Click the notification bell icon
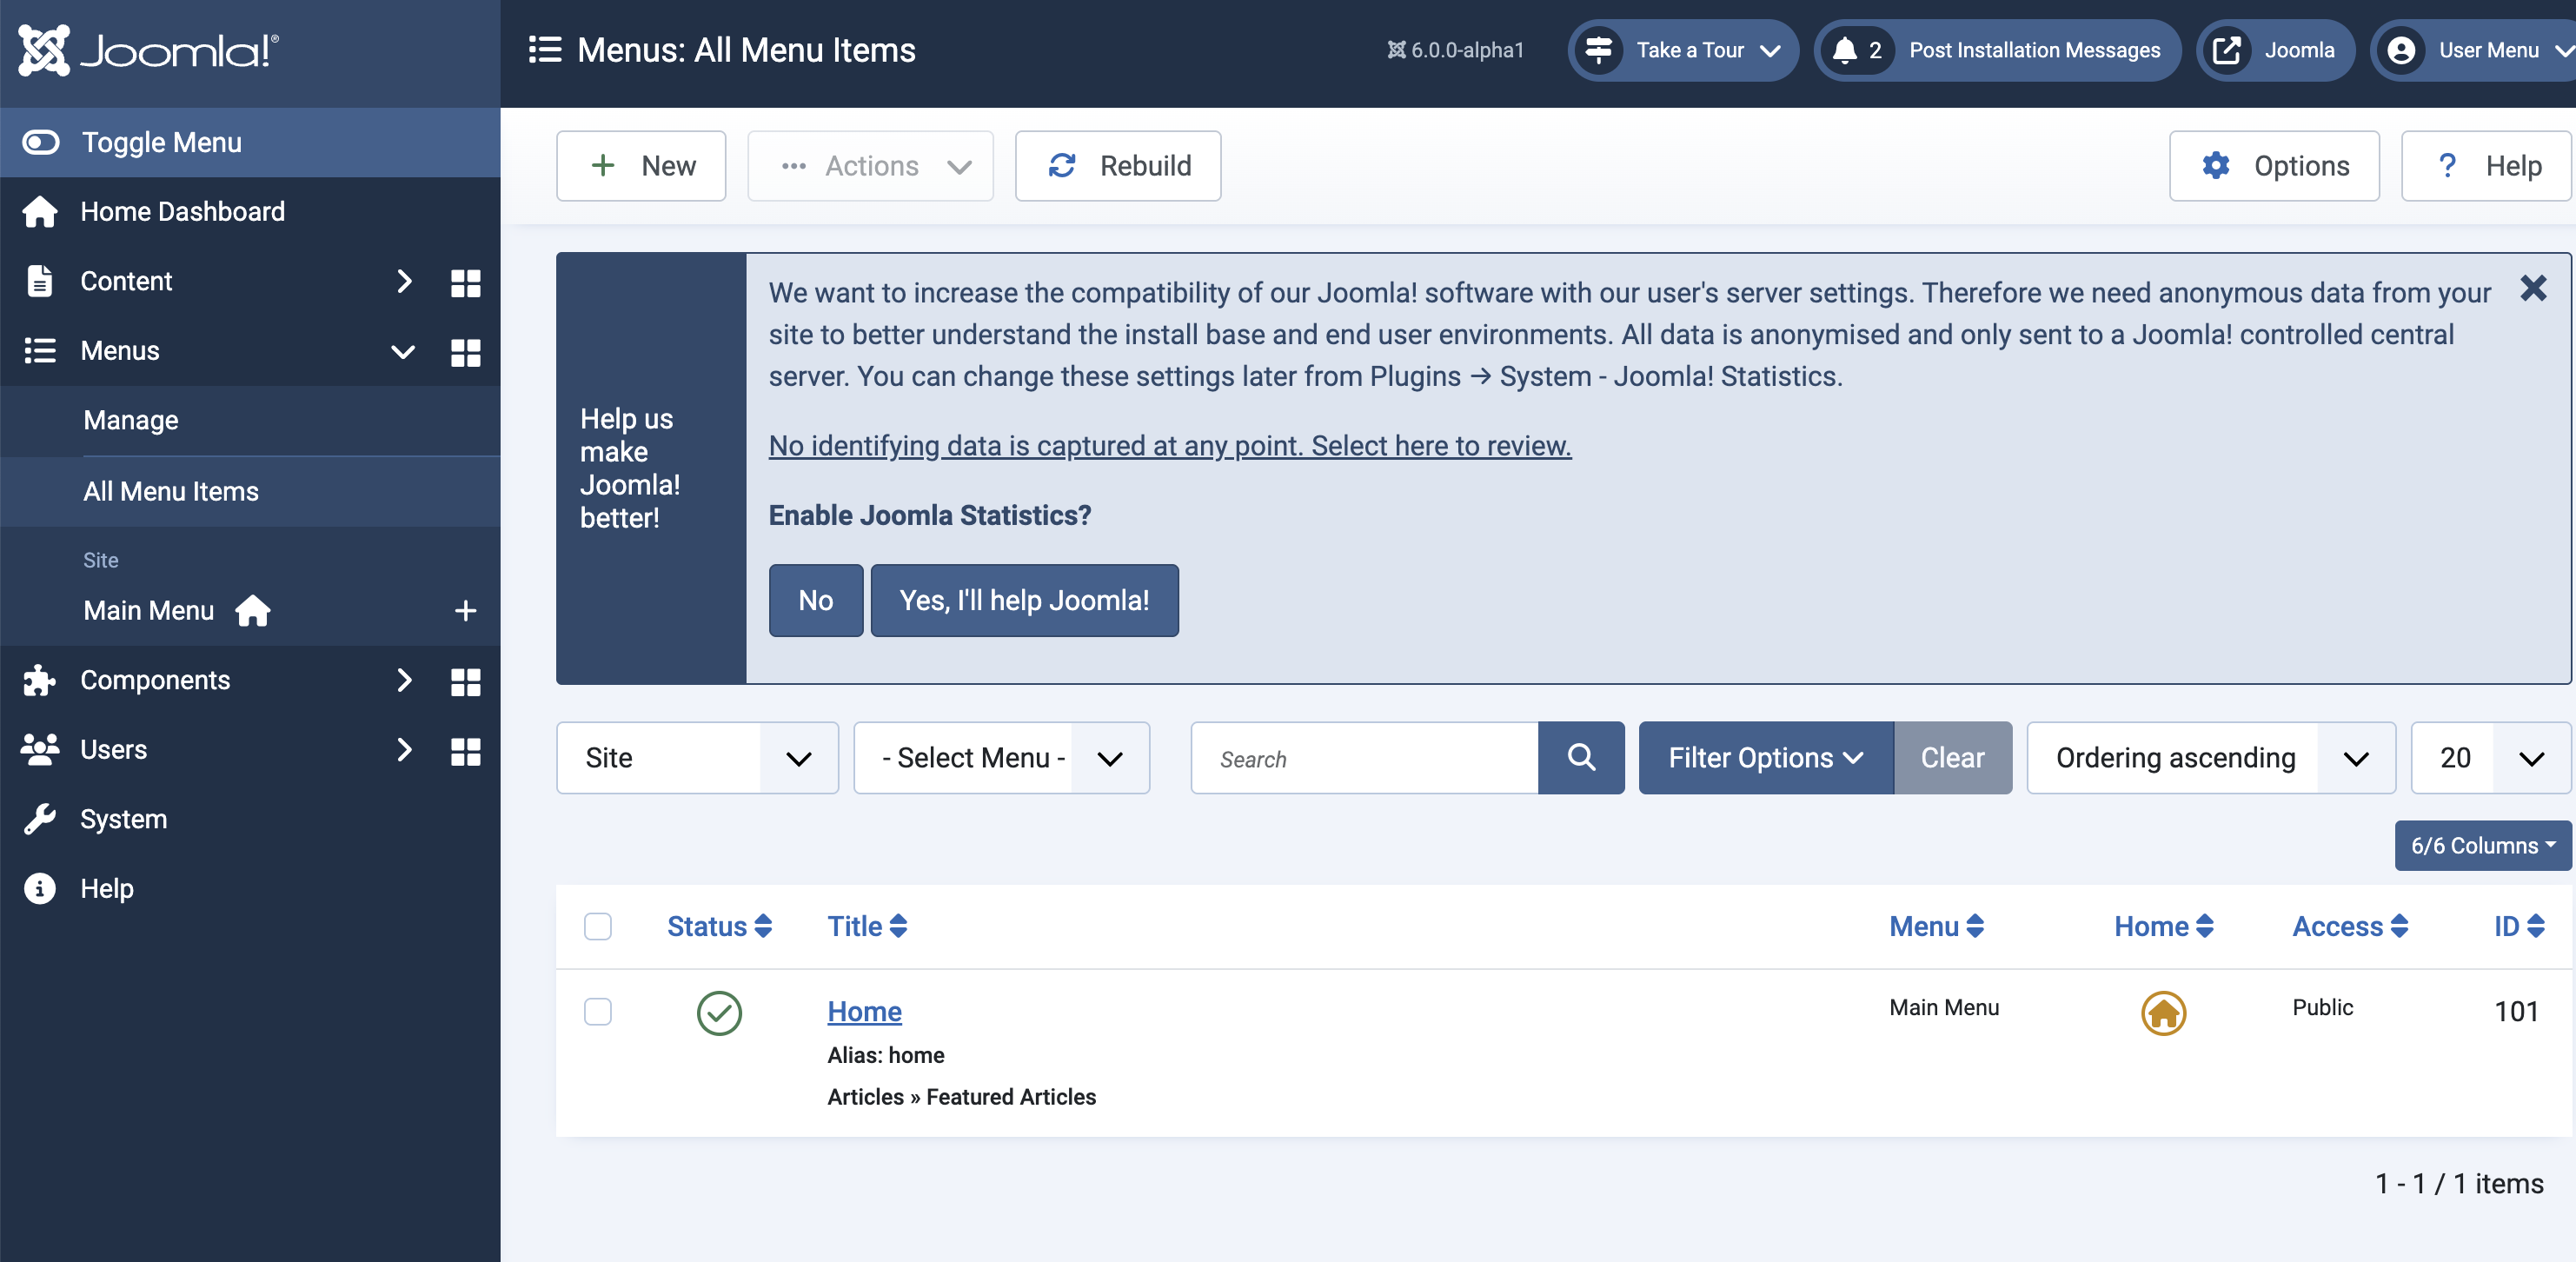The image size is (2576, 1262). click(x=1845, y=50)
